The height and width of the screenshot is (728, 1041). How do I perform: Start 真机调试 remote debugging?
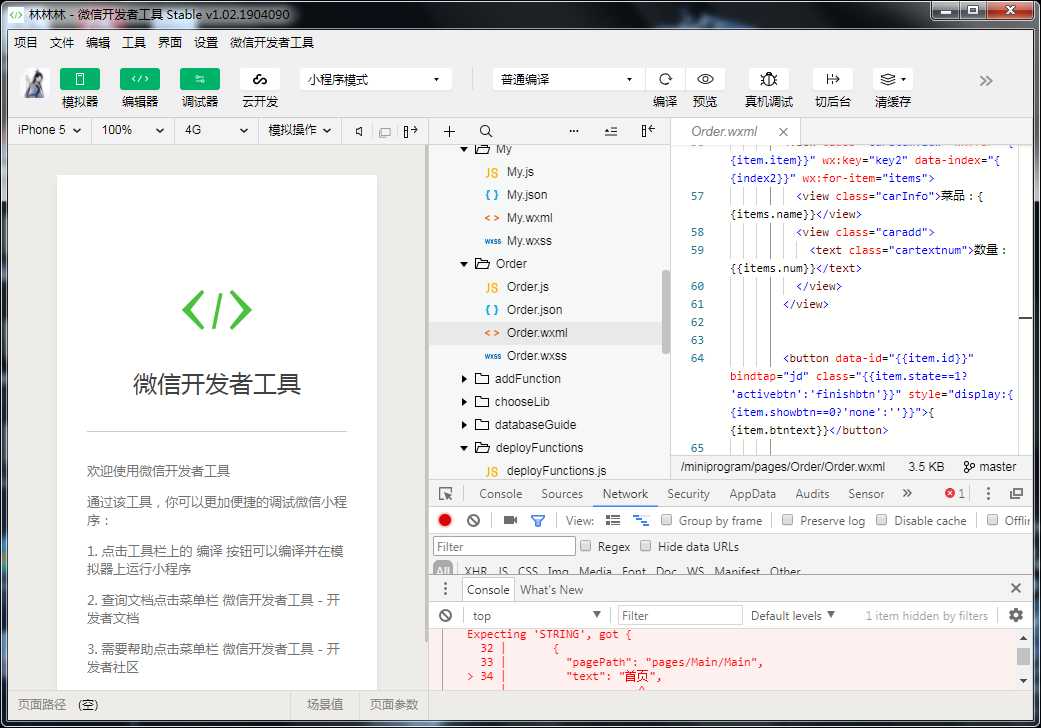point(769,79)
